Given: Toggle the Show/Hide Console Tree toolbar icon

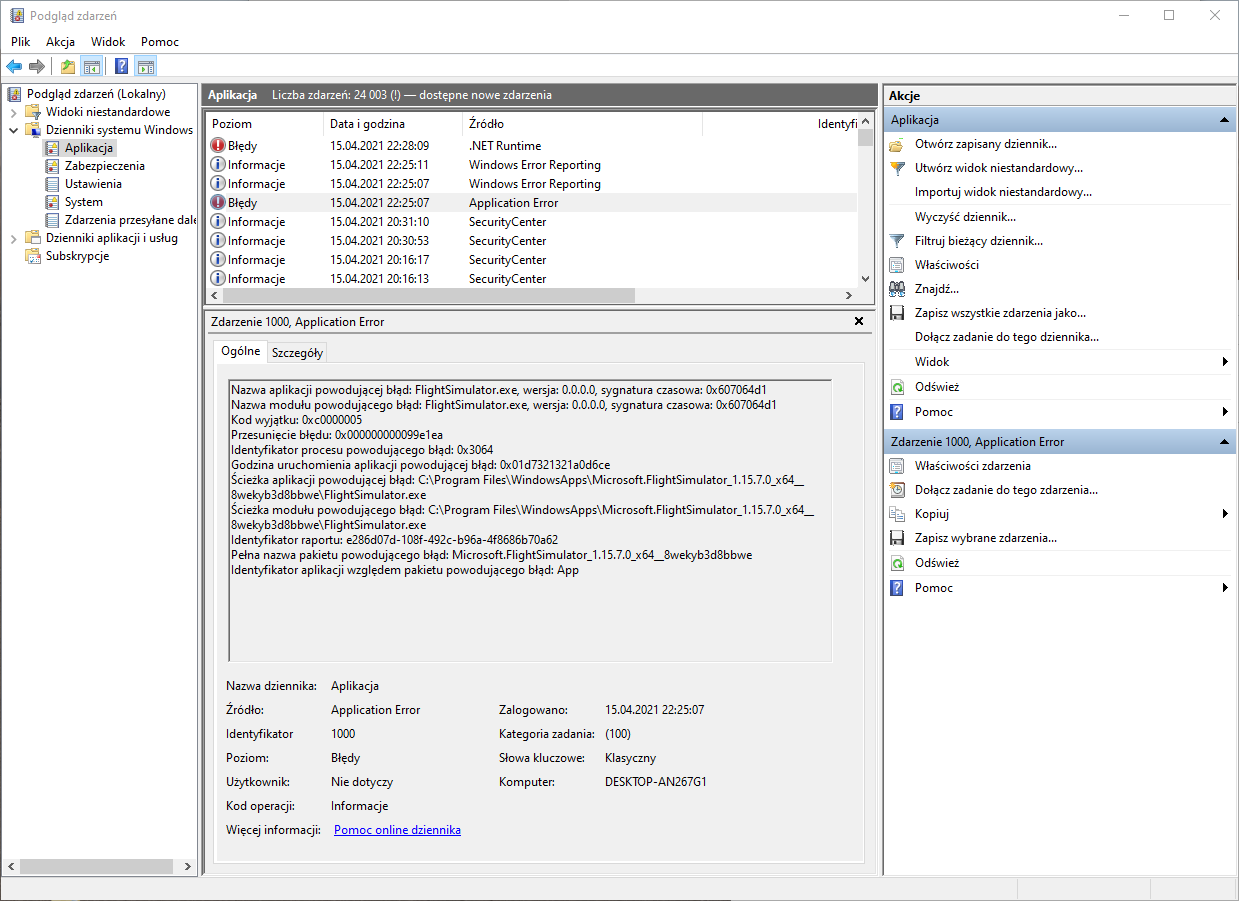Looking at the screenshot, I should point(91,67).
